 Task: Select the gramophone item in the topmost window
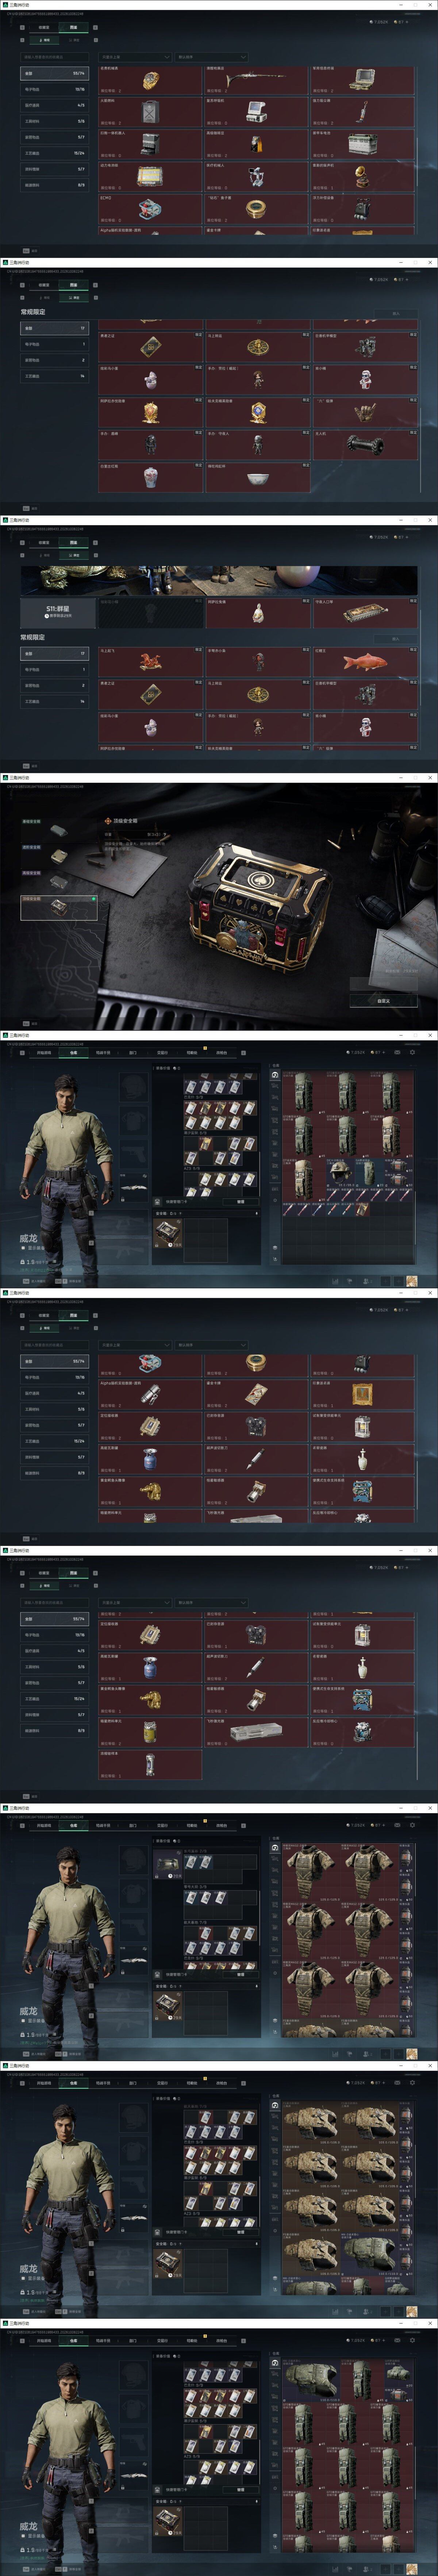(x=363, y=176)
